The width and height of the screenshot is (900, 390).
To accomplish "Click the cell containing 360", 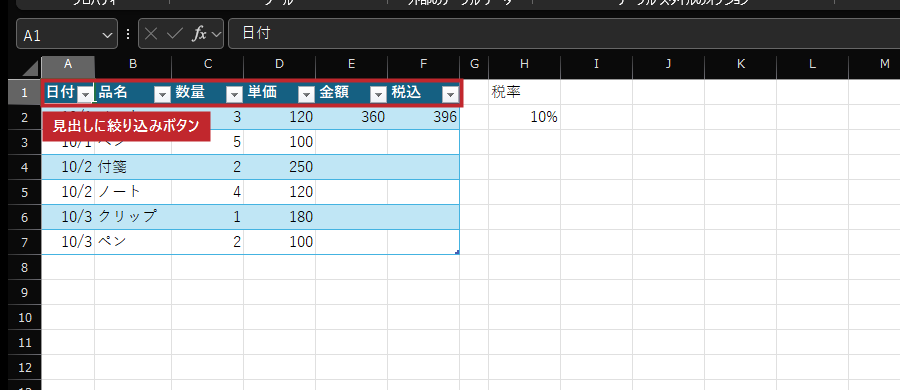I will point(352,117).
